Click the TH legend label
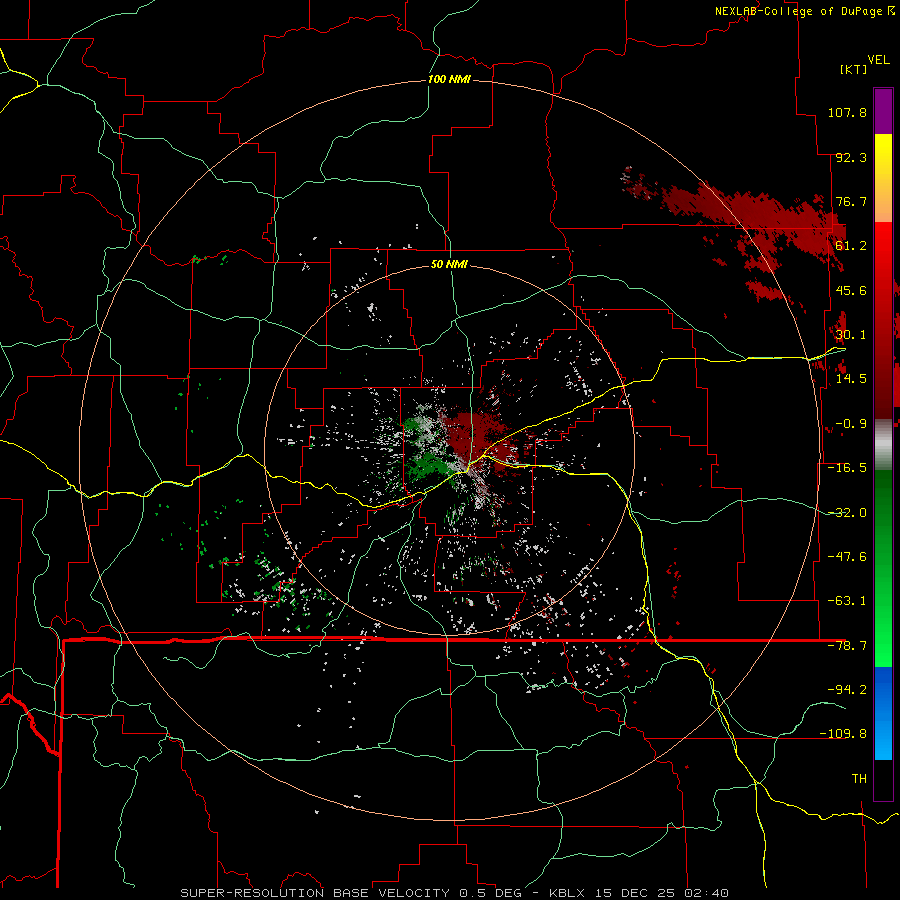The image size is (900, 900). click(859, 779)
